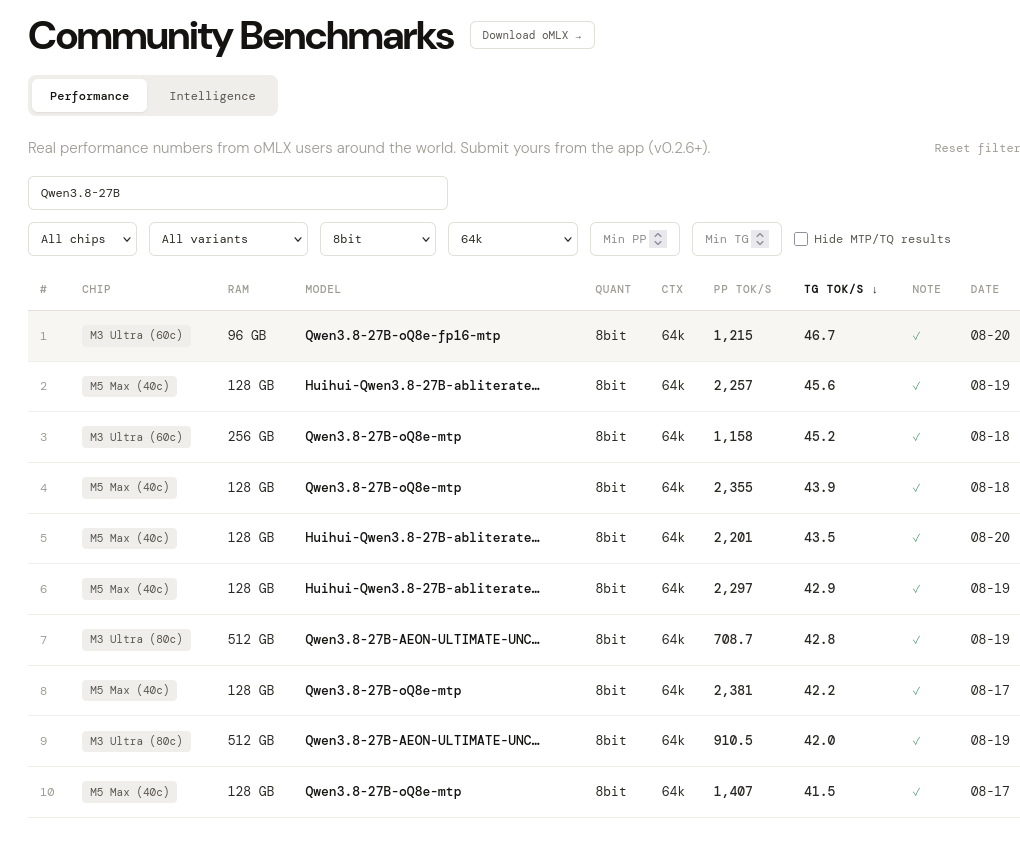Sort by CHIP column header
Screen dimensions: 1020x841
click(96, 289)
